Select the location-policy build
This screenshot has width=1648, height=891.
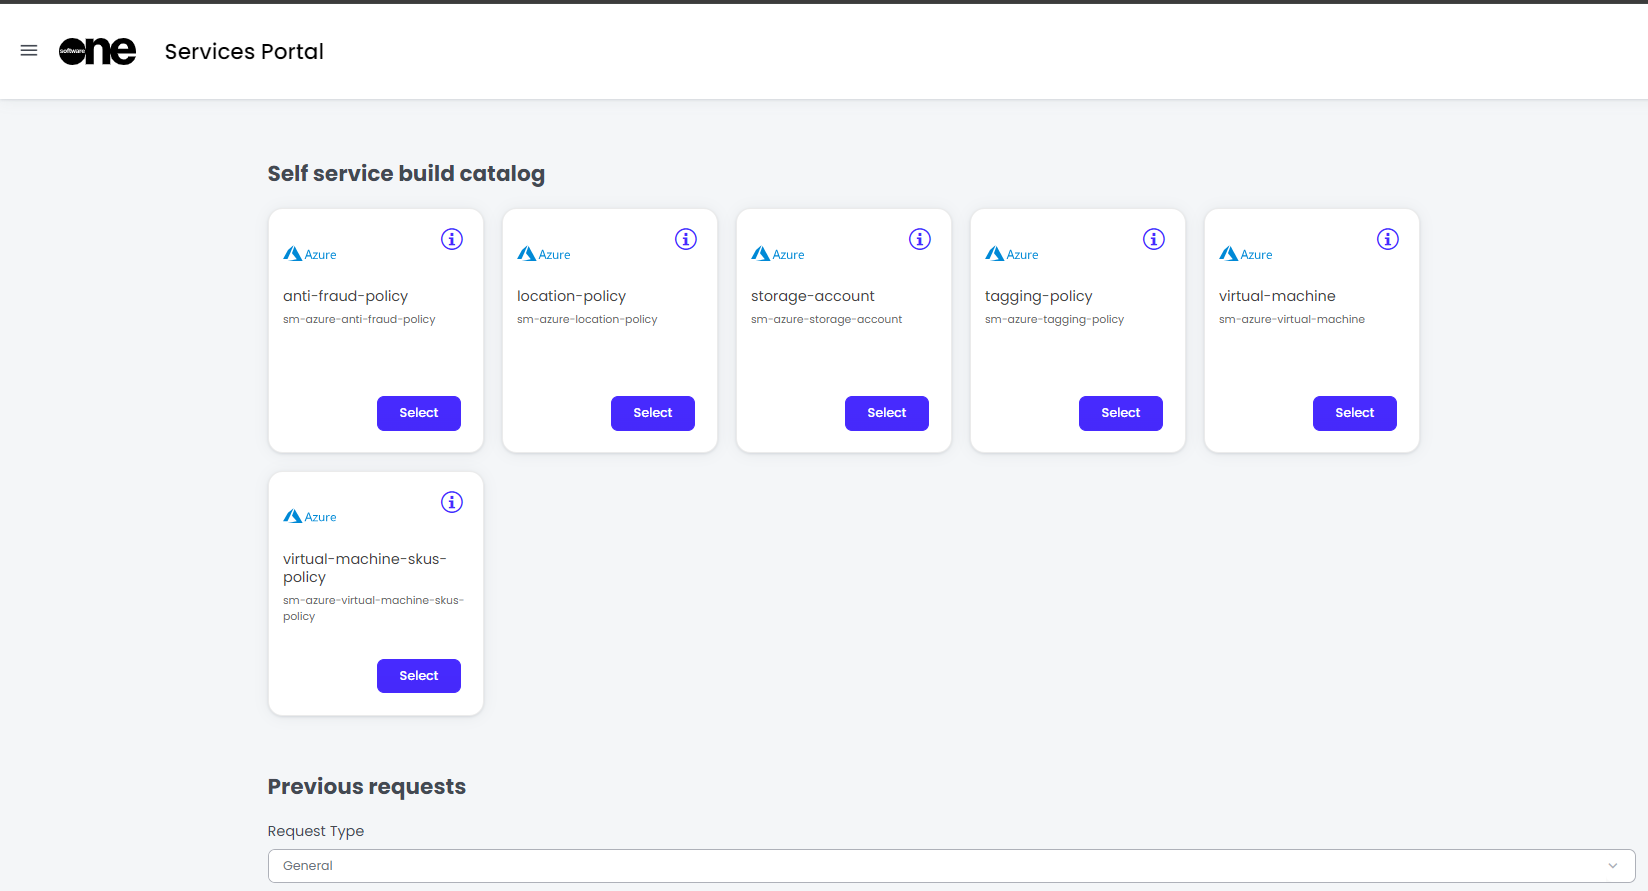[x=653, y=413]
